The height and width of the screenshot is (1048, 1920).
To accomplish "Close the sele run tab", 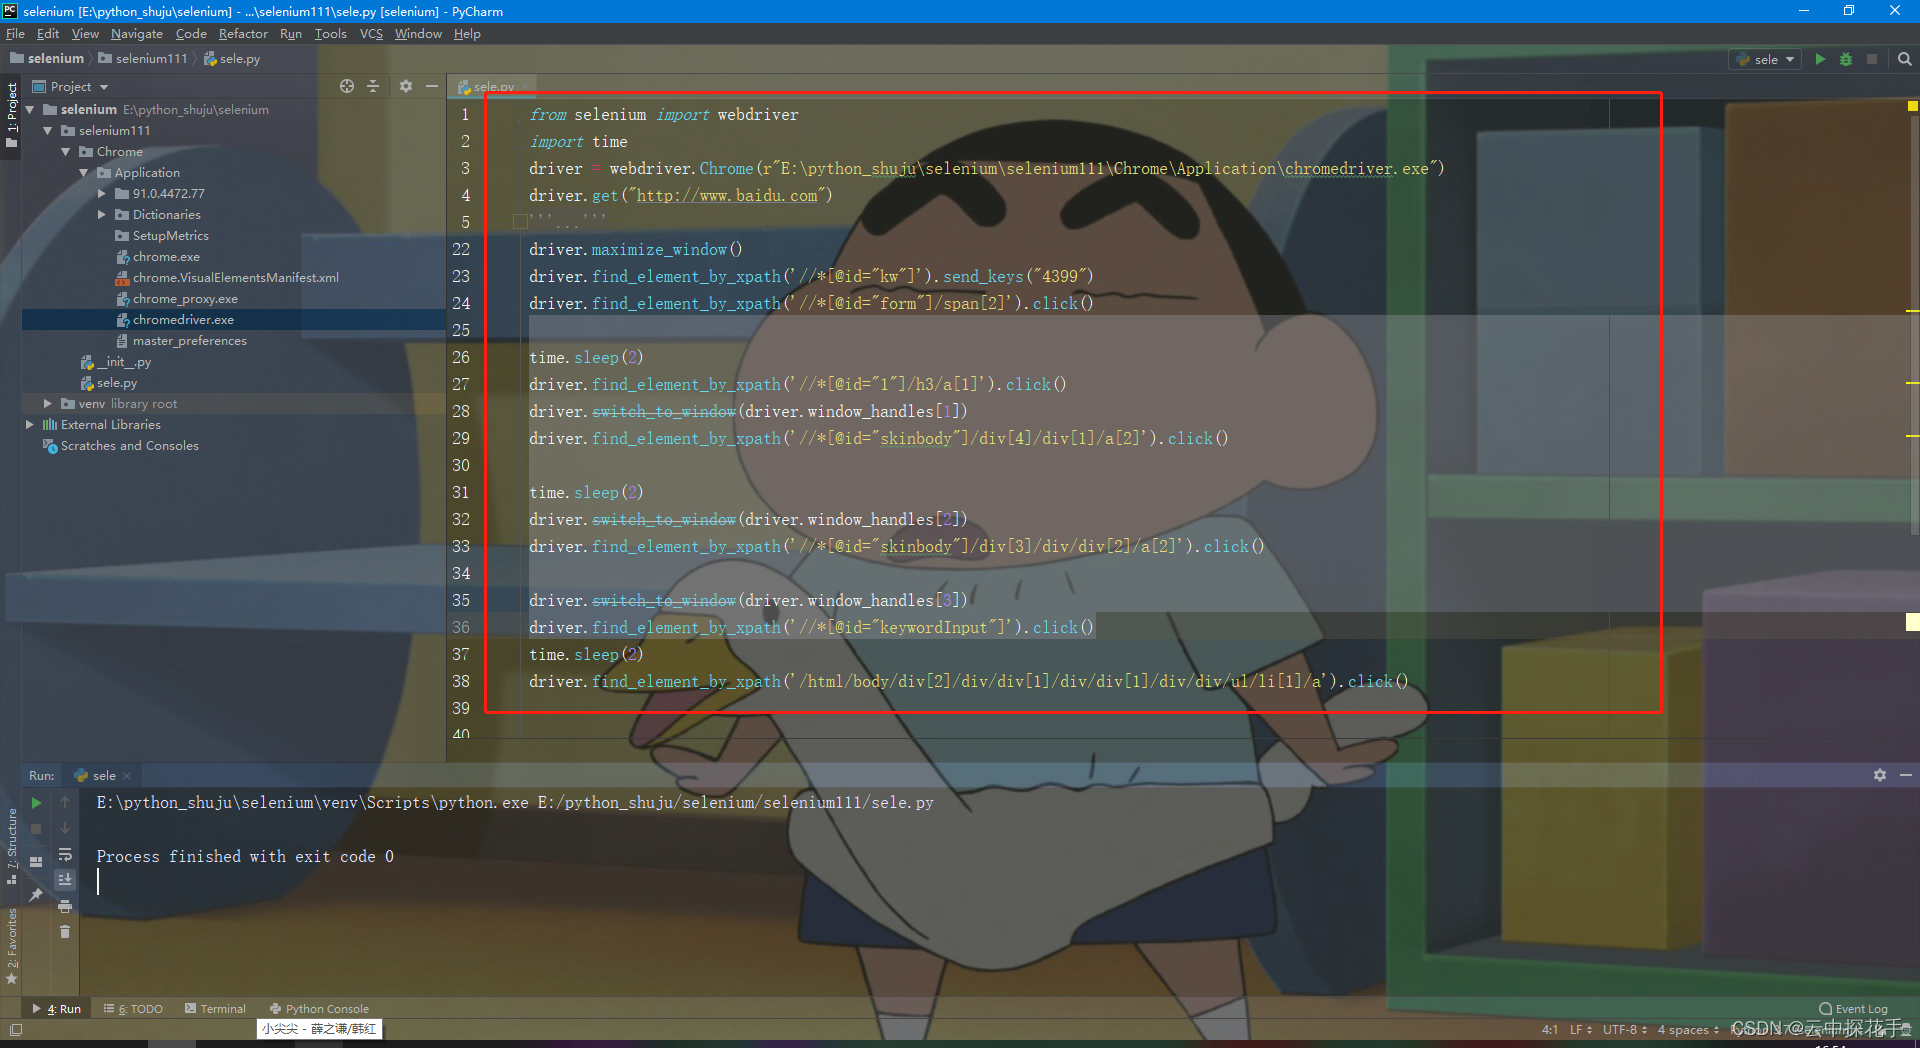I will point(128,776).
